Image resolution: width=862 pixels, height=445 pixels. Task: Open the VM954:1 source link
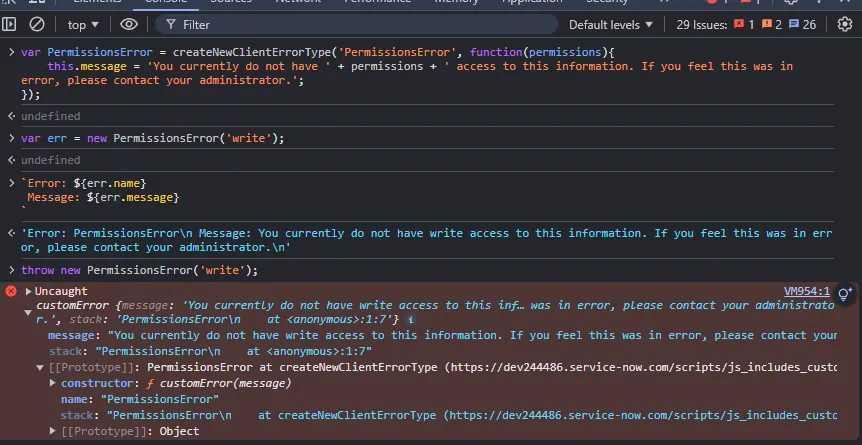pos(806,292)
